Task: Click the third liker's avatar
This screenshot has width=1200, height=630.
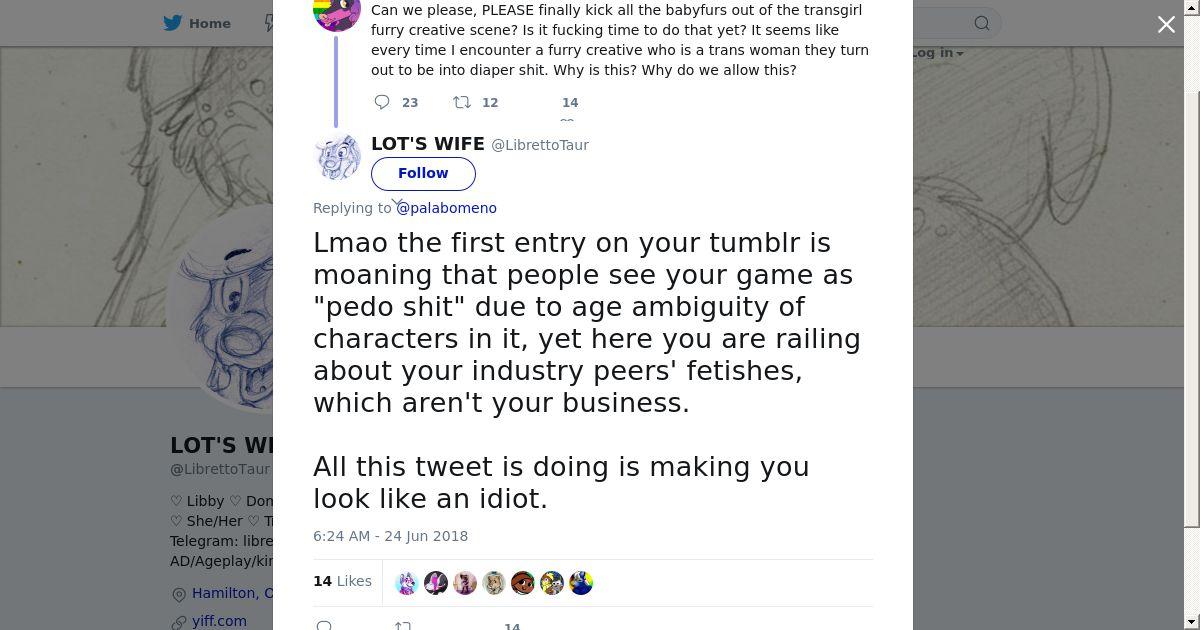Action: point(465,583)
